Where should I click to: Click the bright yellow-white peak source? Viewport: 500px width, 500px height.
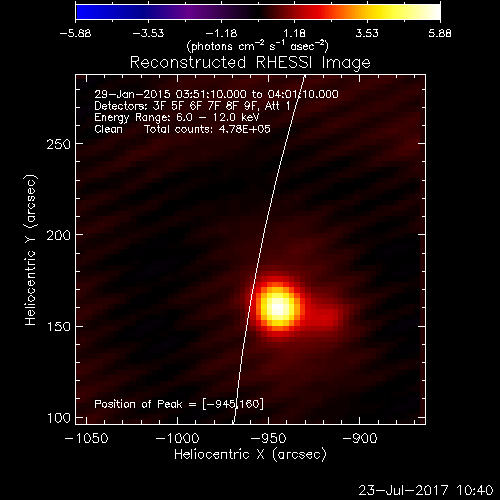[x=277, y=307]
